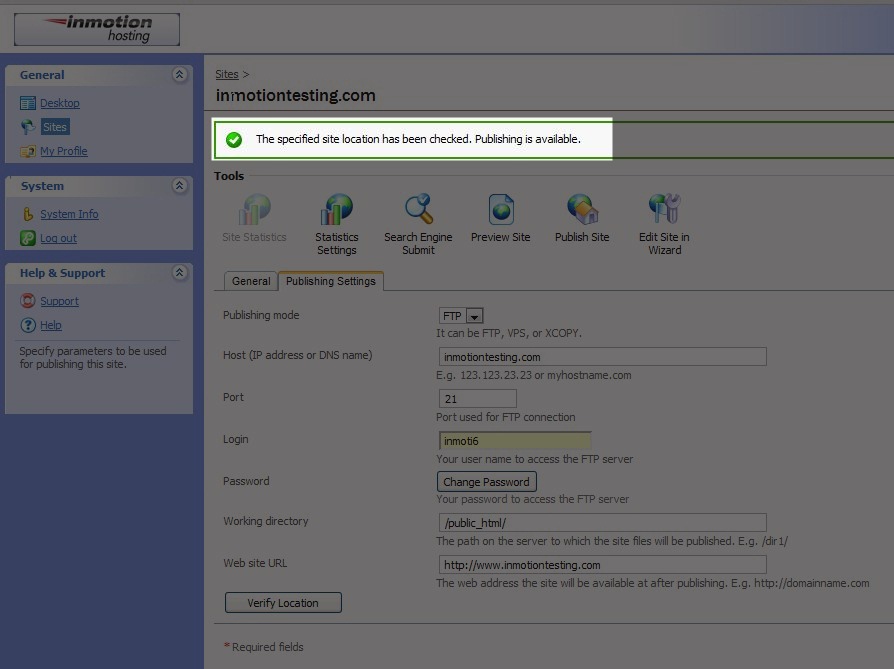Switch to the General tab
The height and width of the screenshot is (669, 894).
[x=251, y=282]
